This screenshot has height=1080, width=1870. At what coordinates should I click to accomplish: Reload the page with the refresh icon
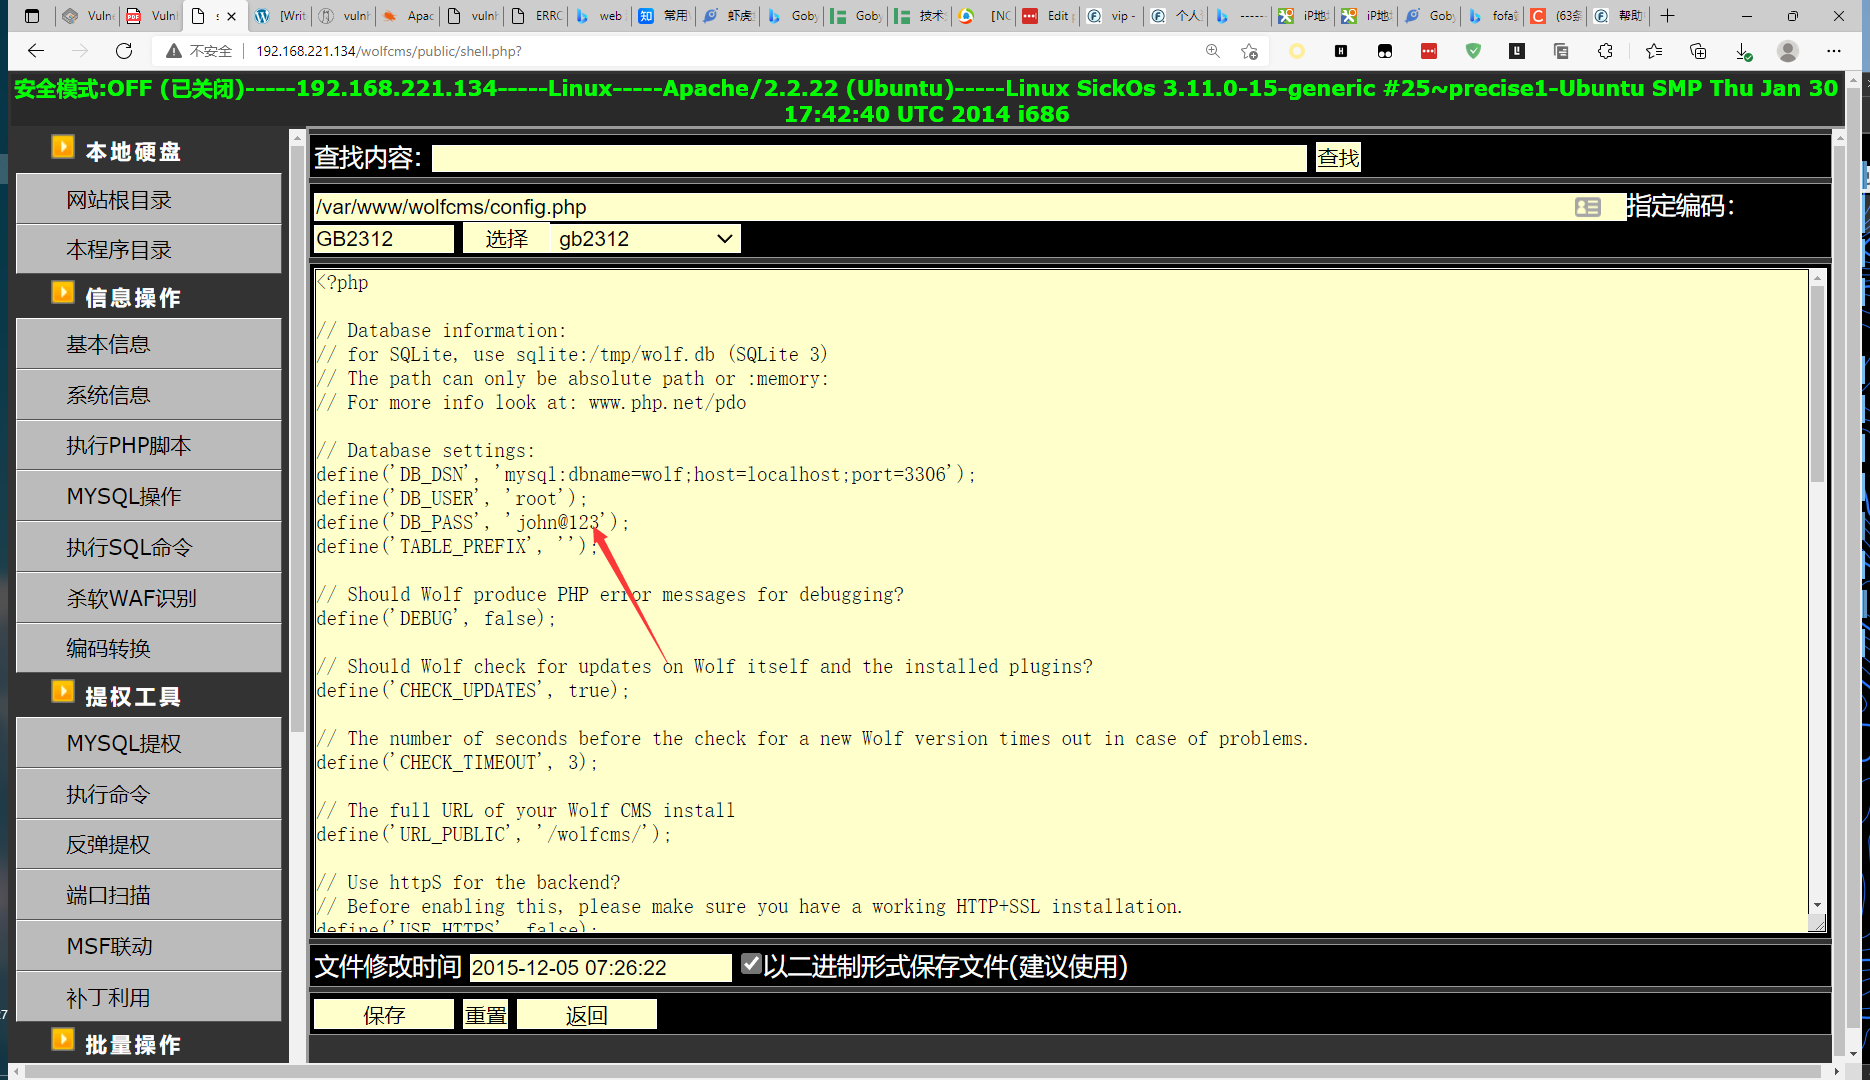124,51
